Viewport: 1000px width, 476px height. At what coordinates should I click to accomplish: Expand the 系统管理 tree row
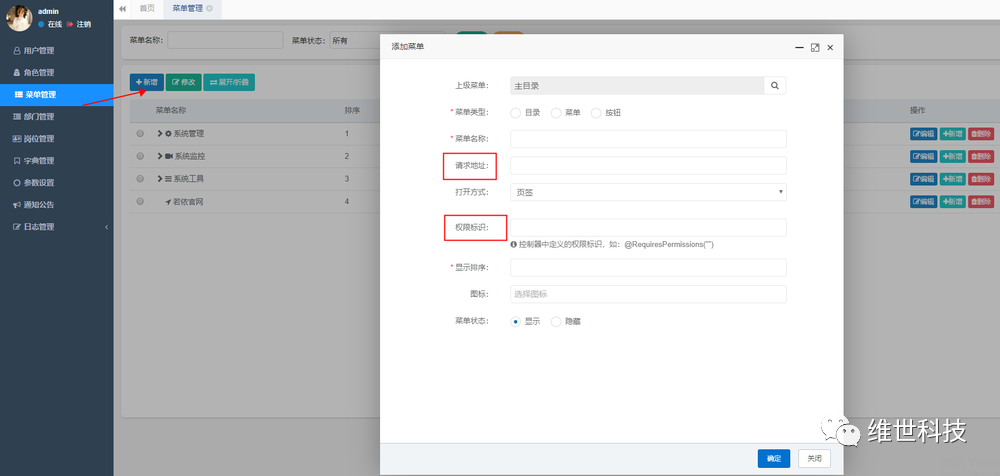coord(160,134)
